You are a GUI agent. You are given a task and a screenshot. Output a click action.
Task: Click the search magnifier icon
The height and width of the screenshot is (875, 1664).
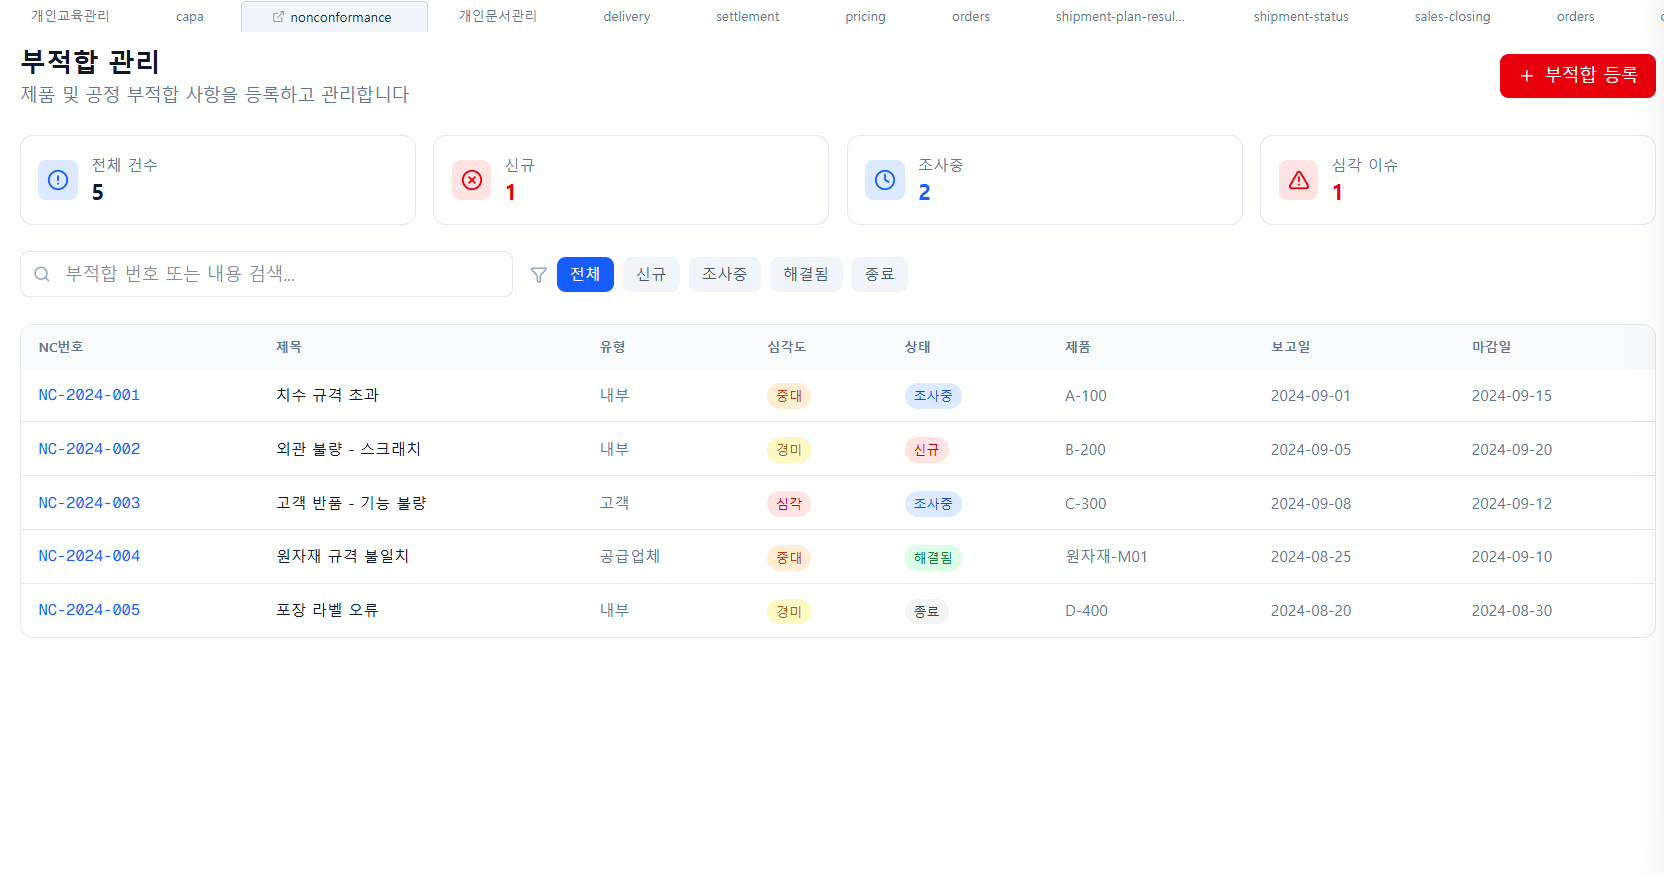42,274
